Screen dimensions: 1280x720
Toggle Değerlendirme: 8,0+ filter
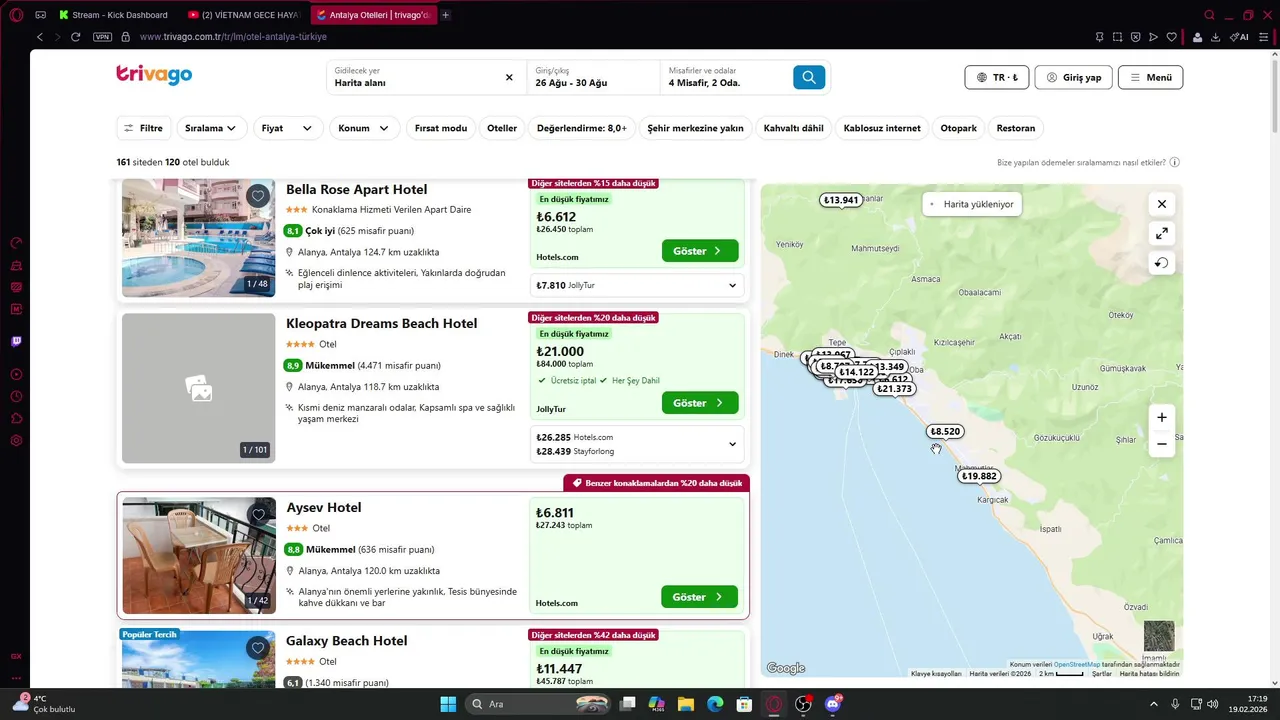tap(582, 128)
